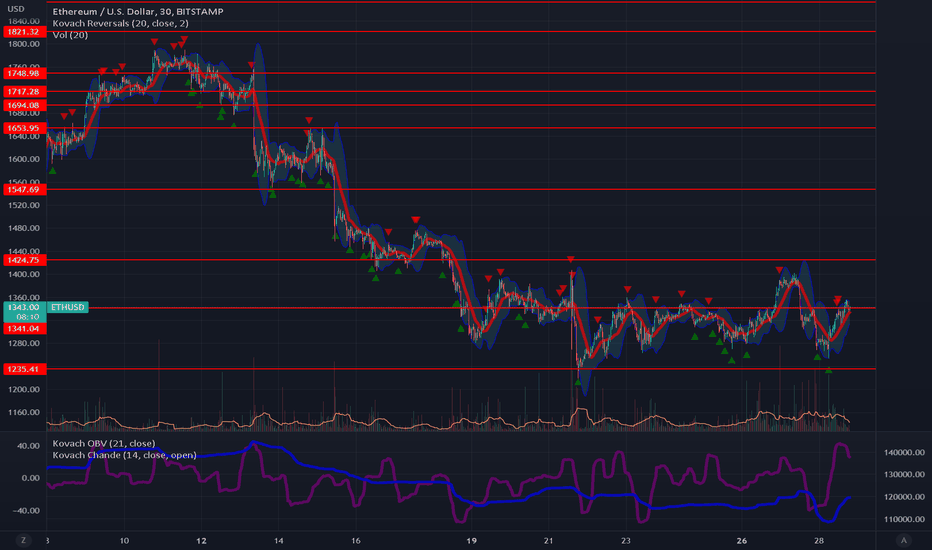The image size is (932, 550).
Task: Click the 23 date label on time axis
Action: pos(625,540)
